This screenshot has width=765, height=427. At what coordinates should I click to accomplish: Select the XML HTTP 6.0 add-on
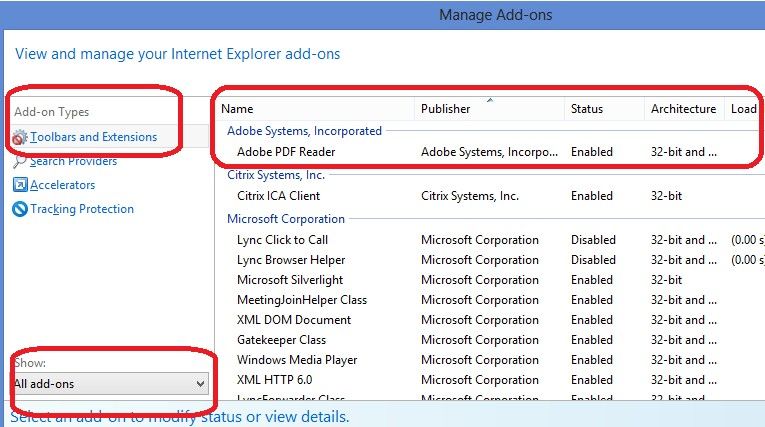(275, 380)
